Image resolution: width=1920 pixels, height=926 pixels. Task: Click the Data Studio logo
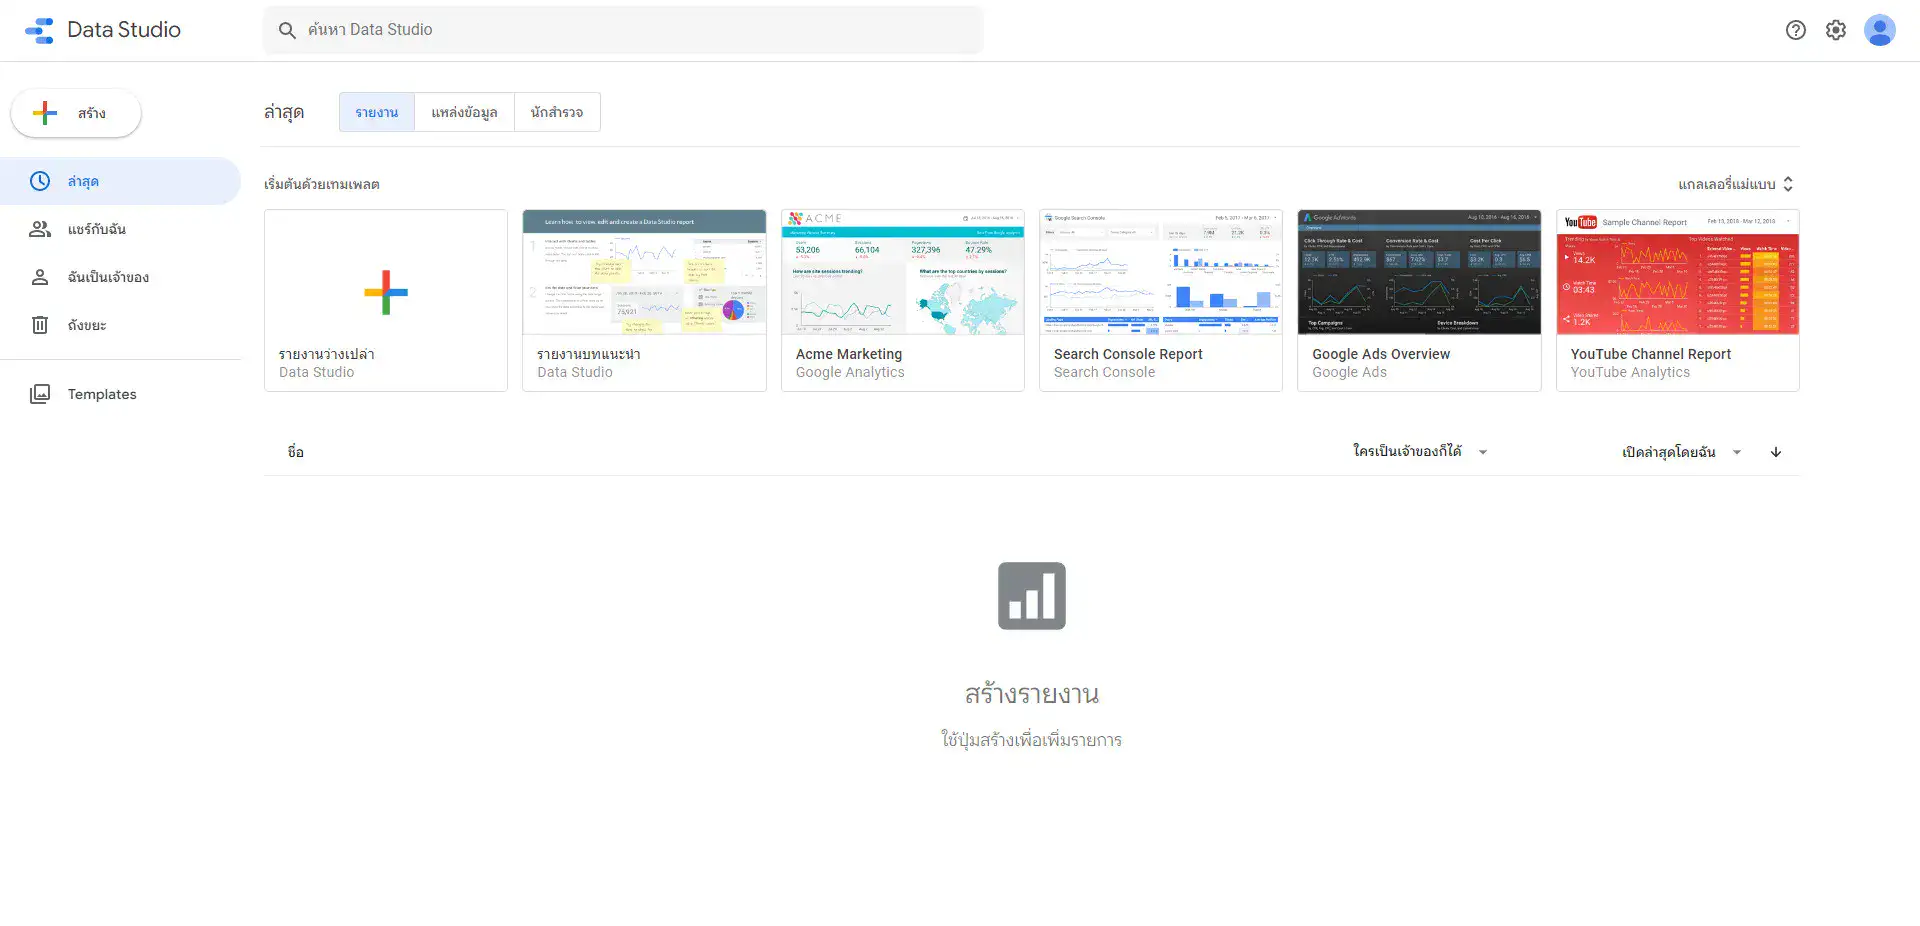pos(103,29)
